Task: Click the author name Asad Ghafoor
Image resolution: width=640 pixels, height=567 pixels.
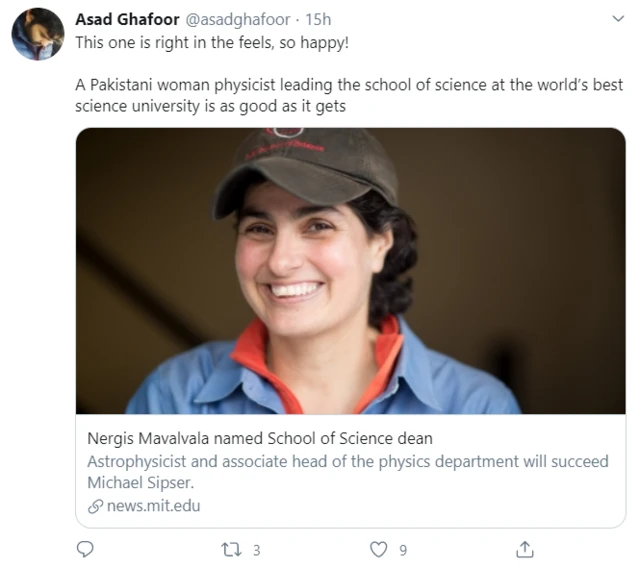Action: [126, 20]
